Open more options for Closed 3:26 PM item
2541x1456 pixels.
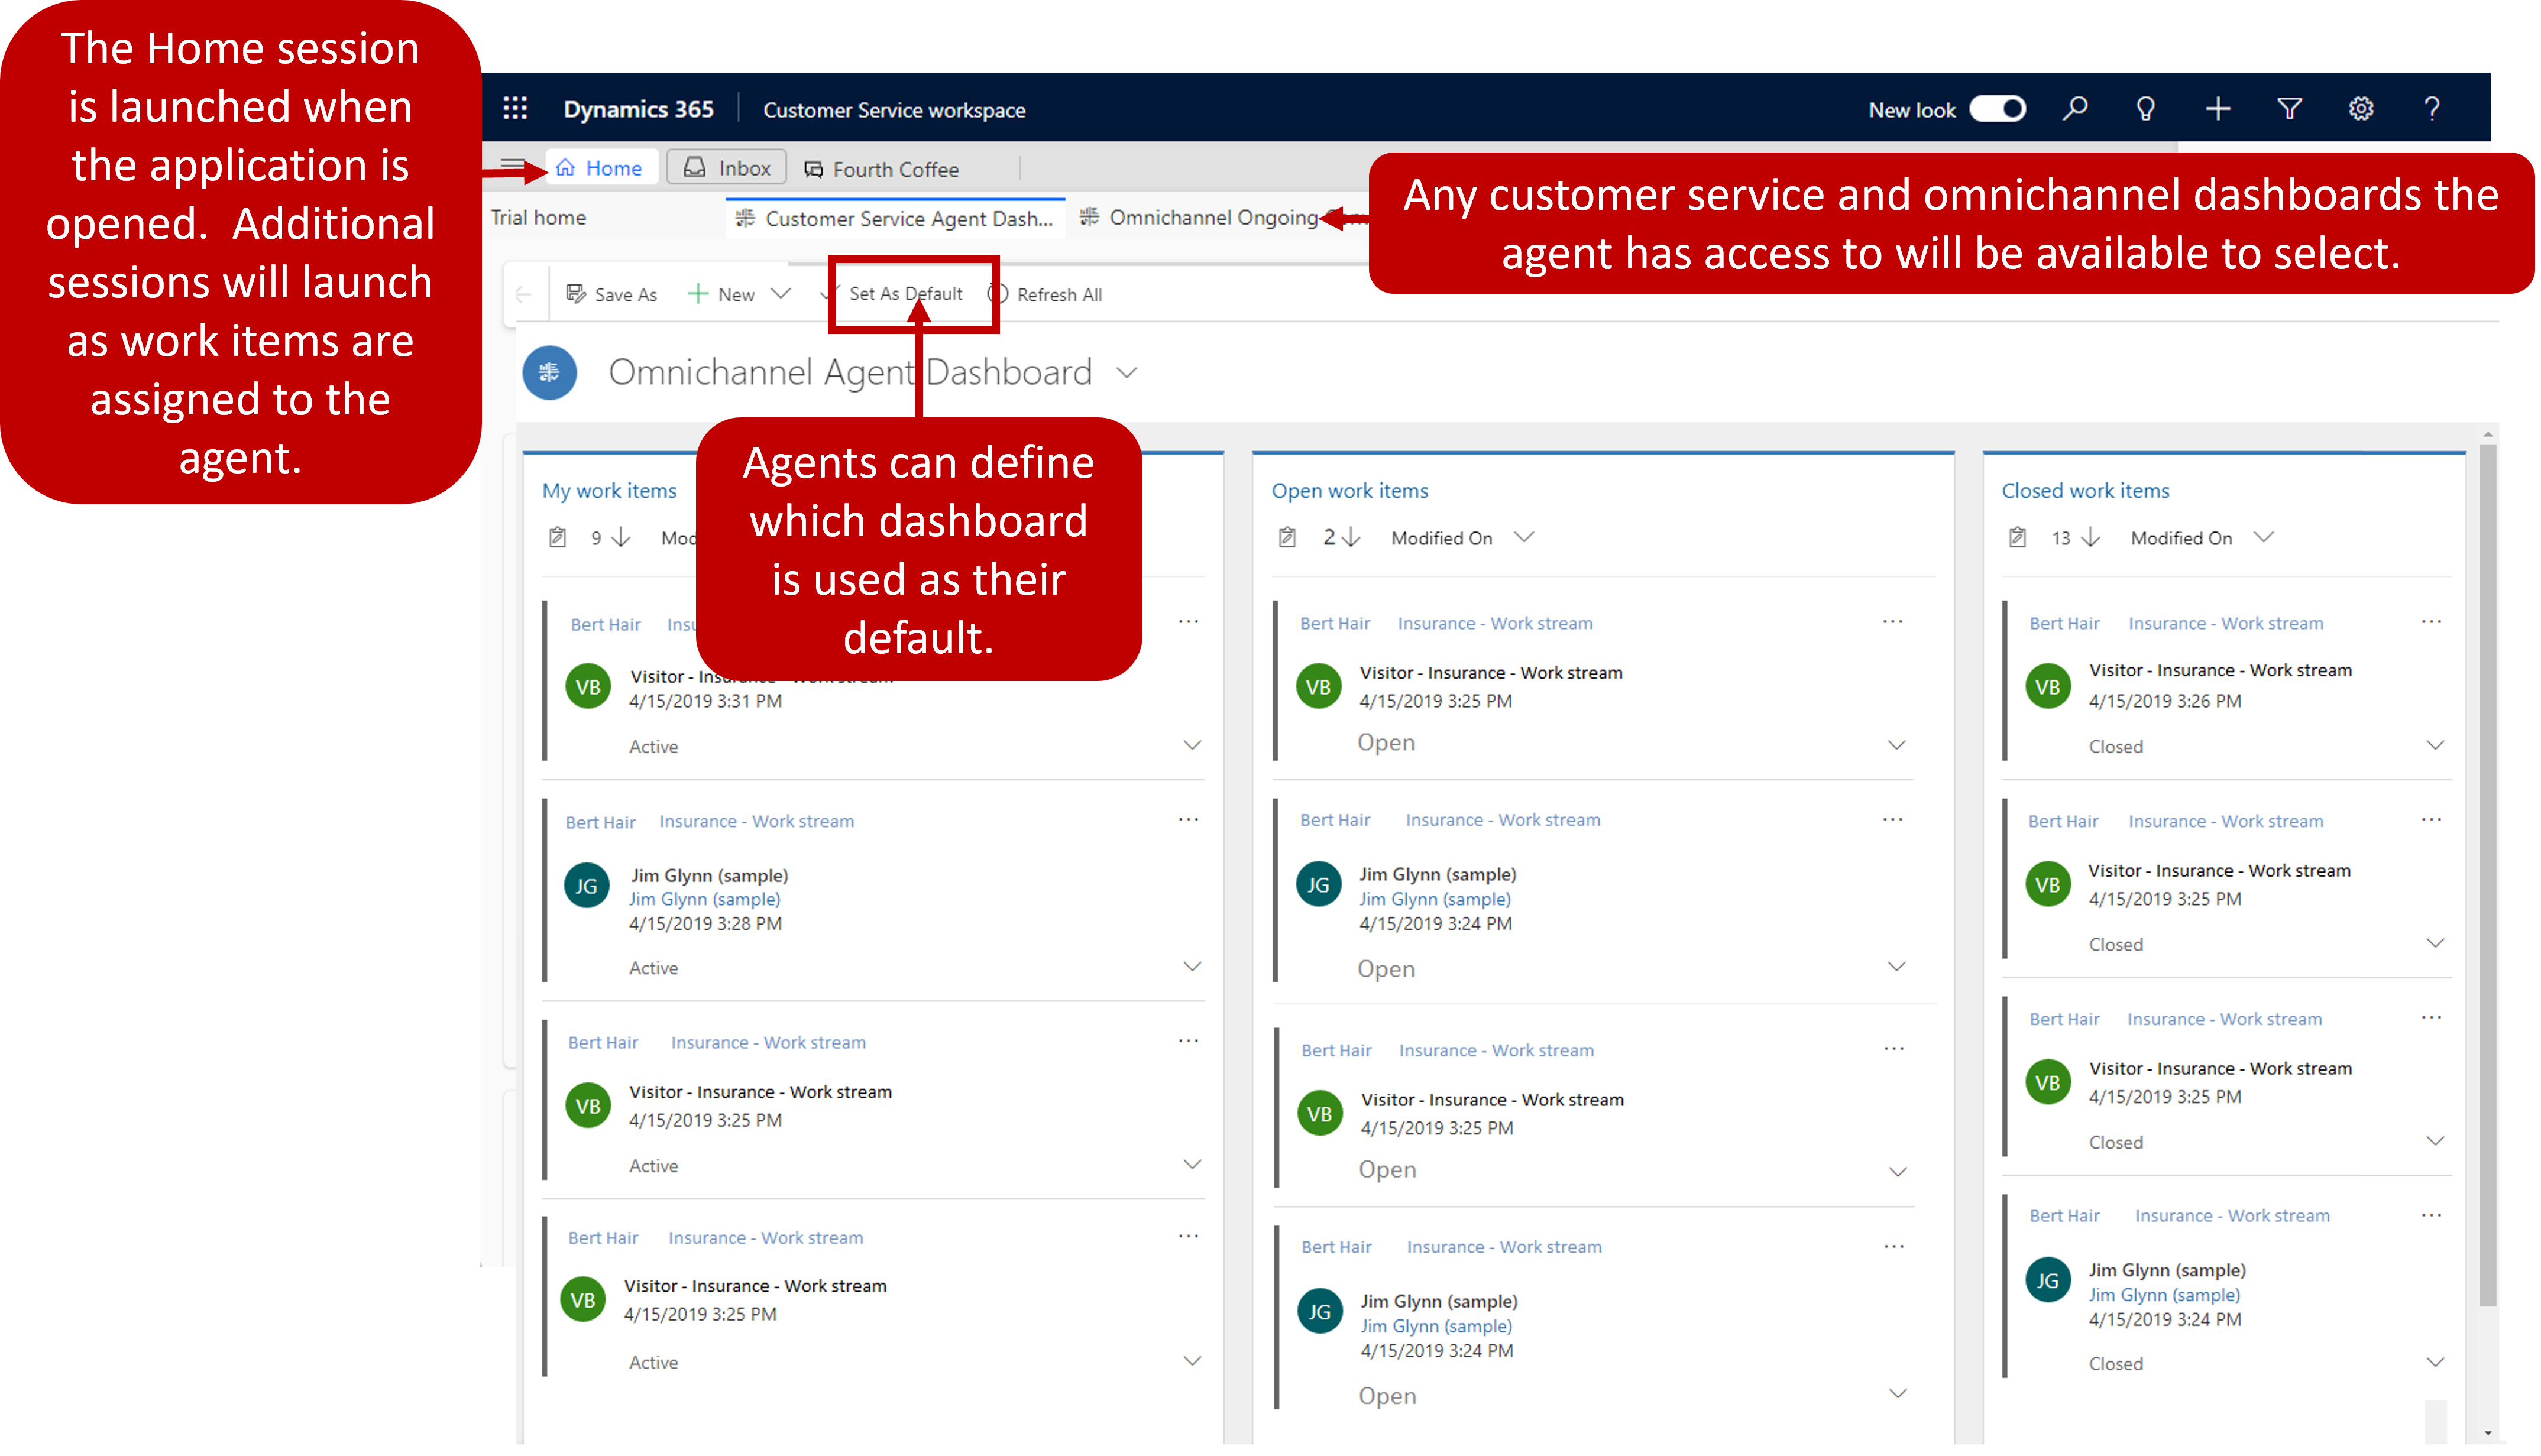(x=2432, y=621)
